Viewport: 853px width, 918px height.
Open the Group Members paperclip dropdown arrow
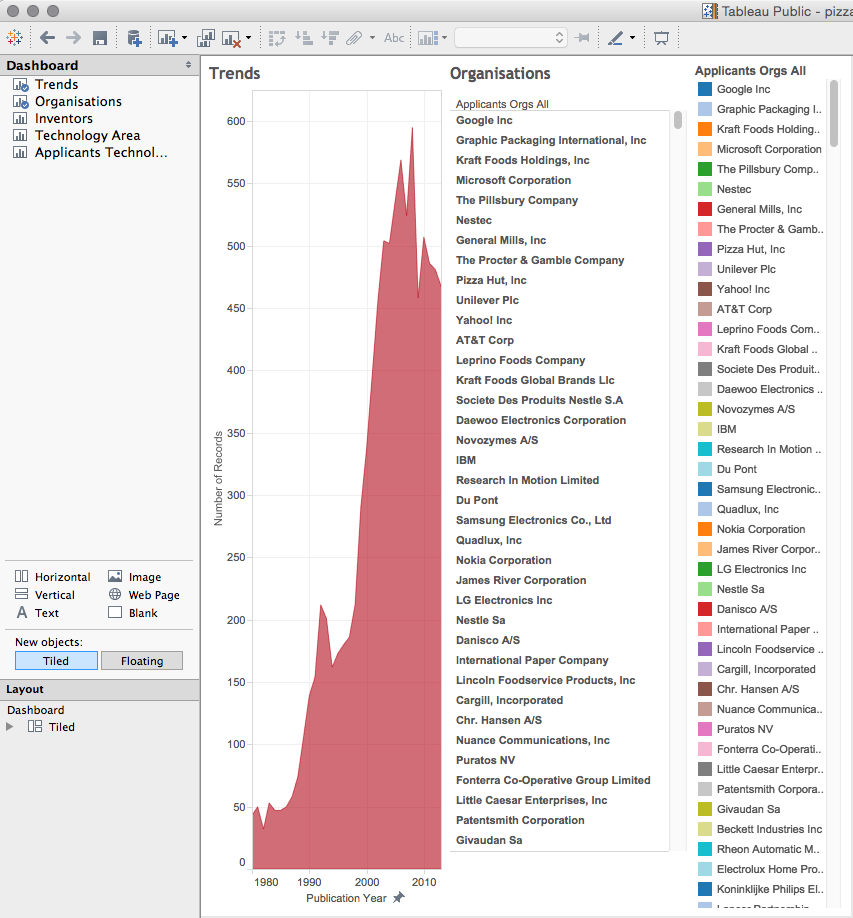pyautogui.click(x=372, y=38)
